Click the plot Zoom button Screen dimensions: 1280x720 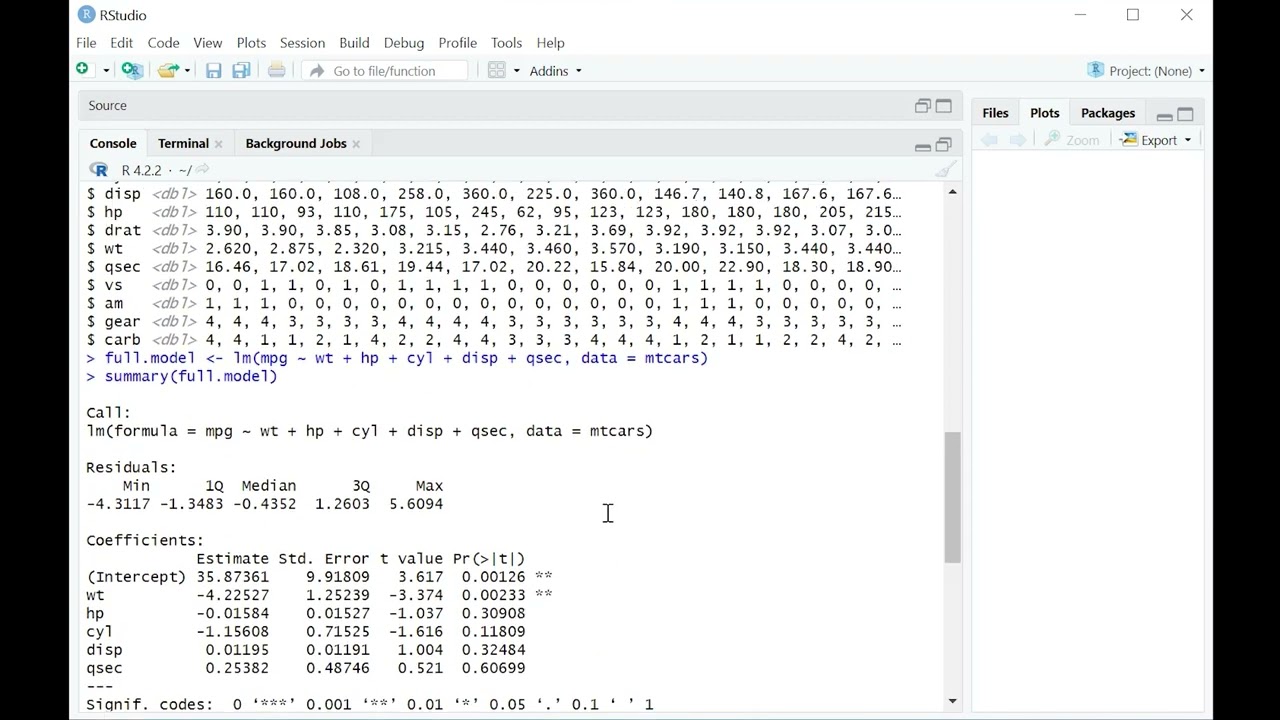(1072, 140)
